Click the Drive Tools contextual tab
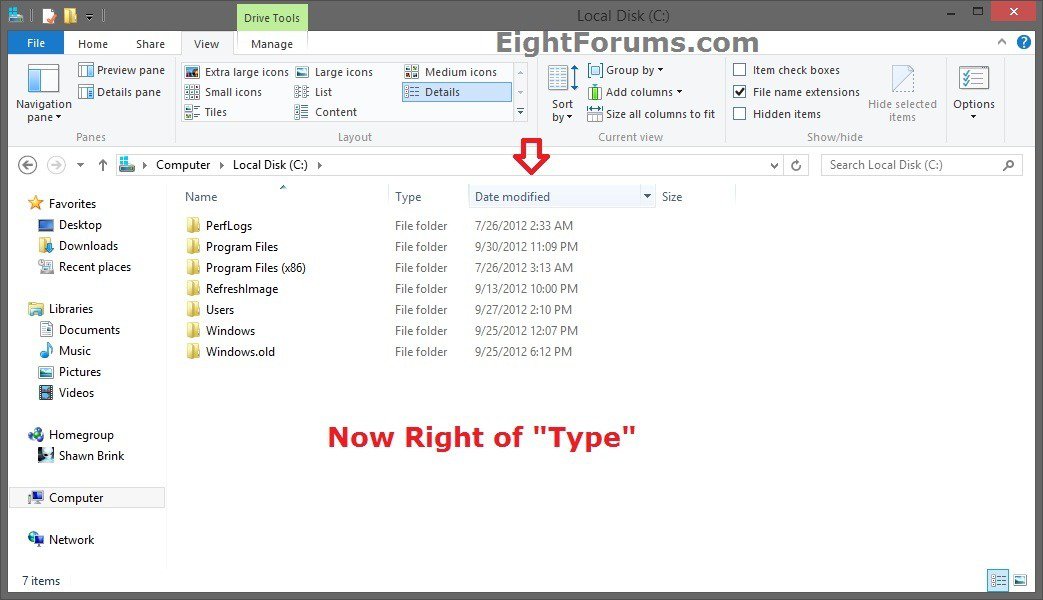Screen dimensions: 1043x600 coord(271,18)
